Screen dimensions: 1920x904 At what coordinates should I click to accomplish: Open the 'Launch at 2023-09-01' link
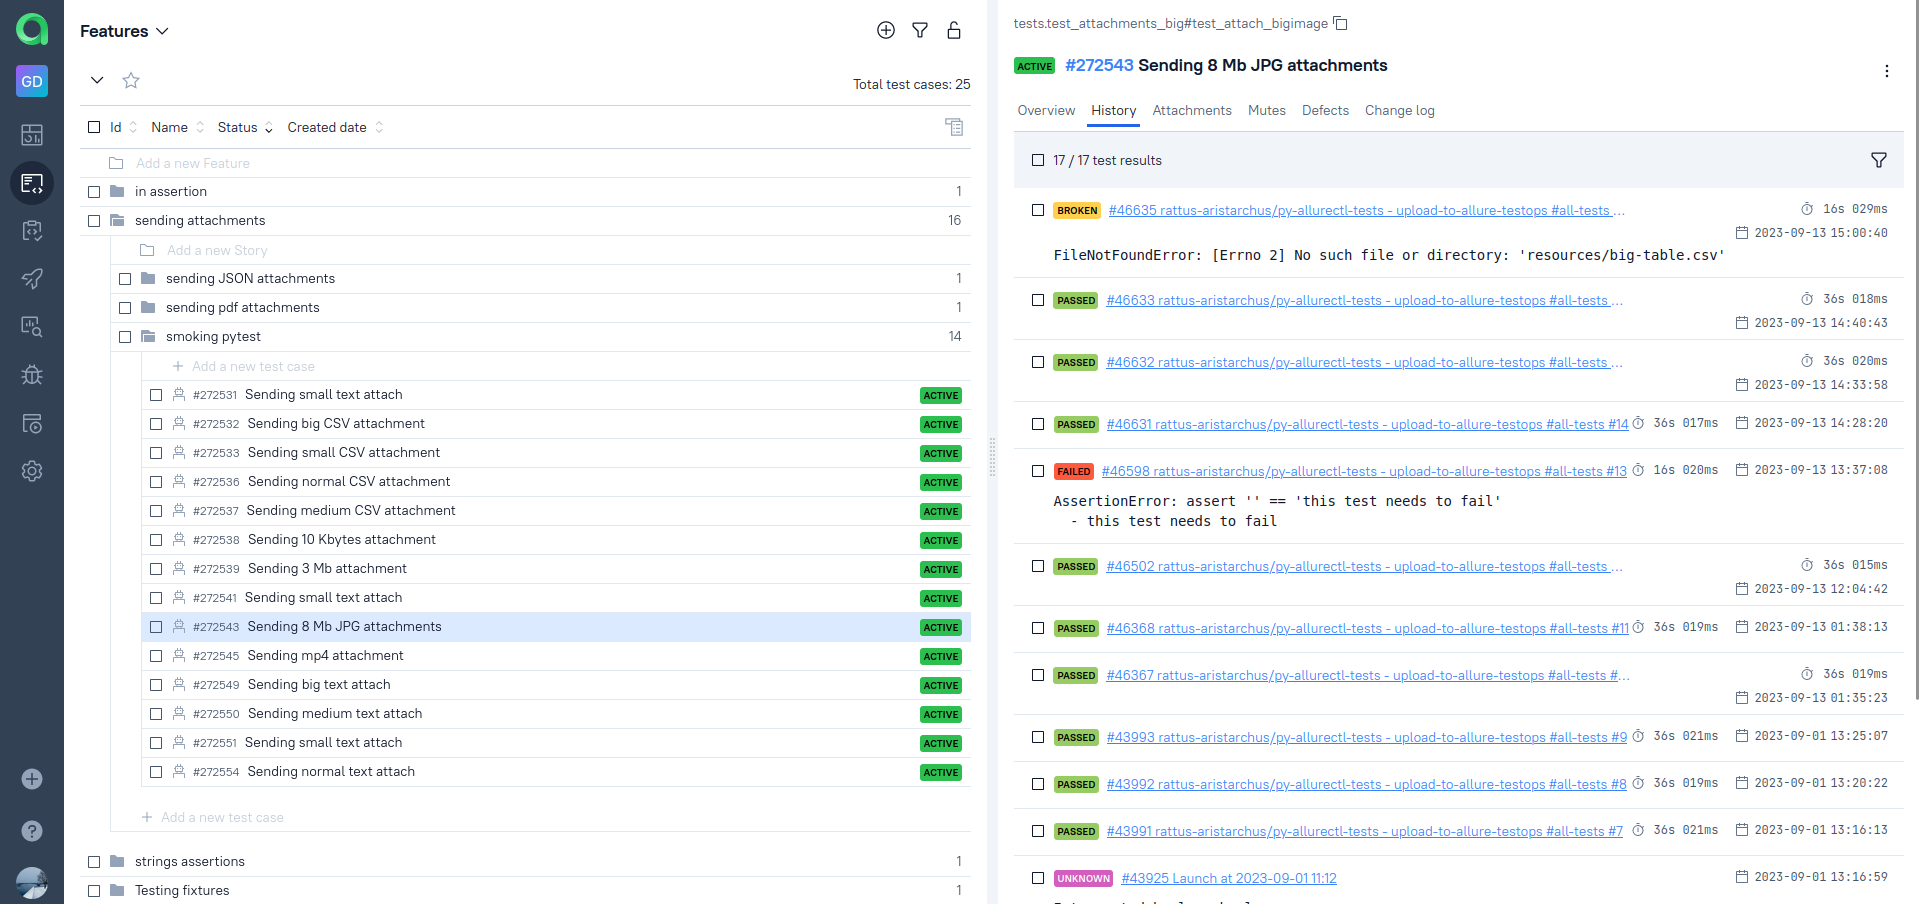1228,878
